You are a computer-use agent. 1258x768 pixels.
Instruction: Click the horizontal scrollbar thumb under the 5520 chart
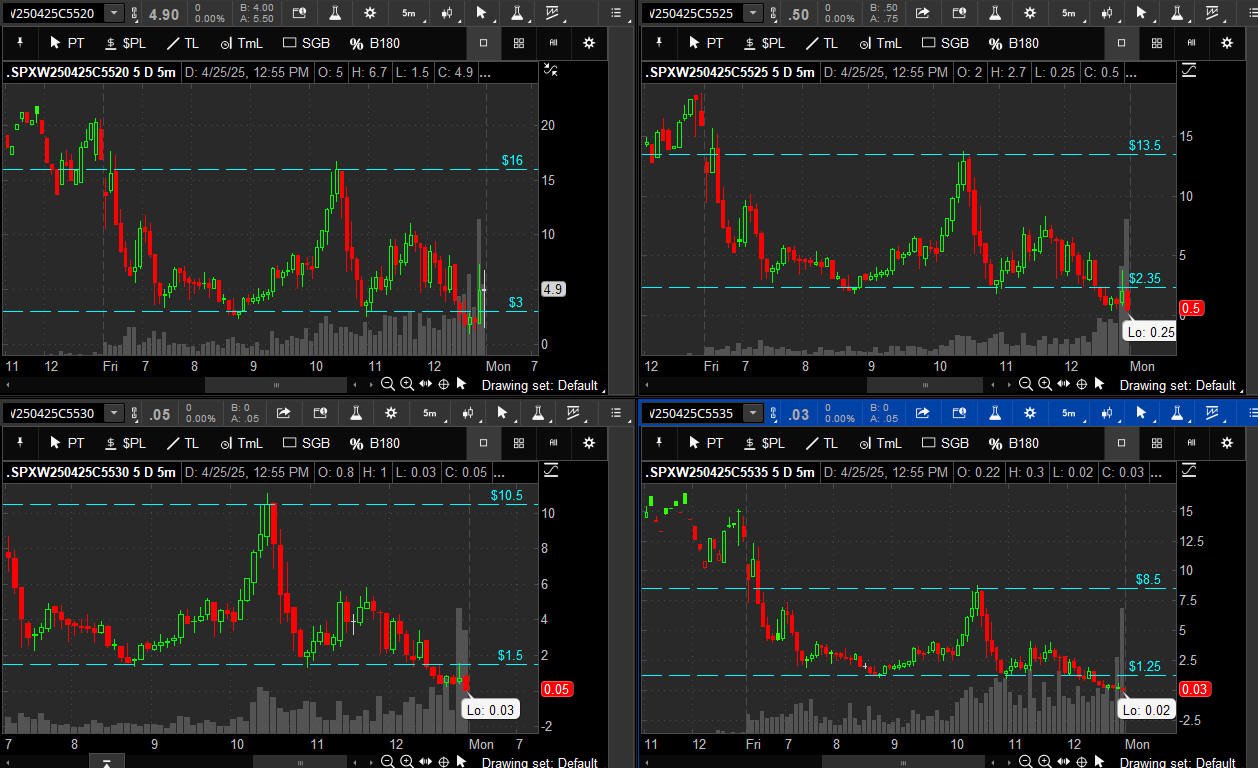tap(276, 384)
